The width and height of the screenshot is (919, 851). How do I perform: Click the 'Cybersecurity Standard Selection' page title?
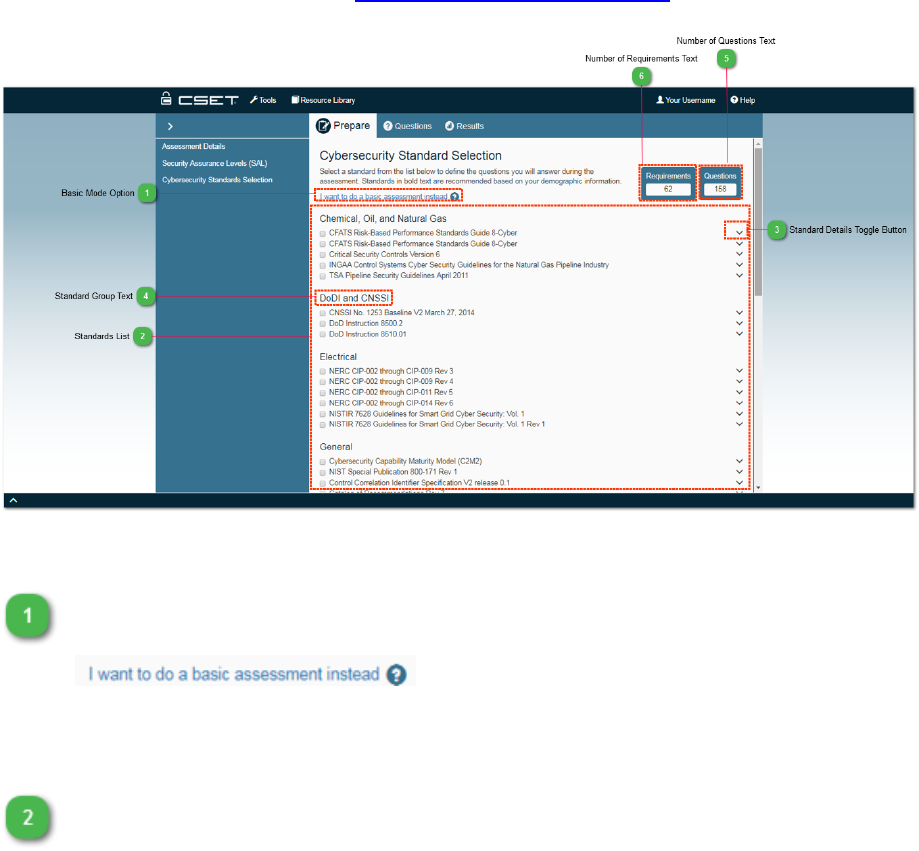tap(410, 156)
